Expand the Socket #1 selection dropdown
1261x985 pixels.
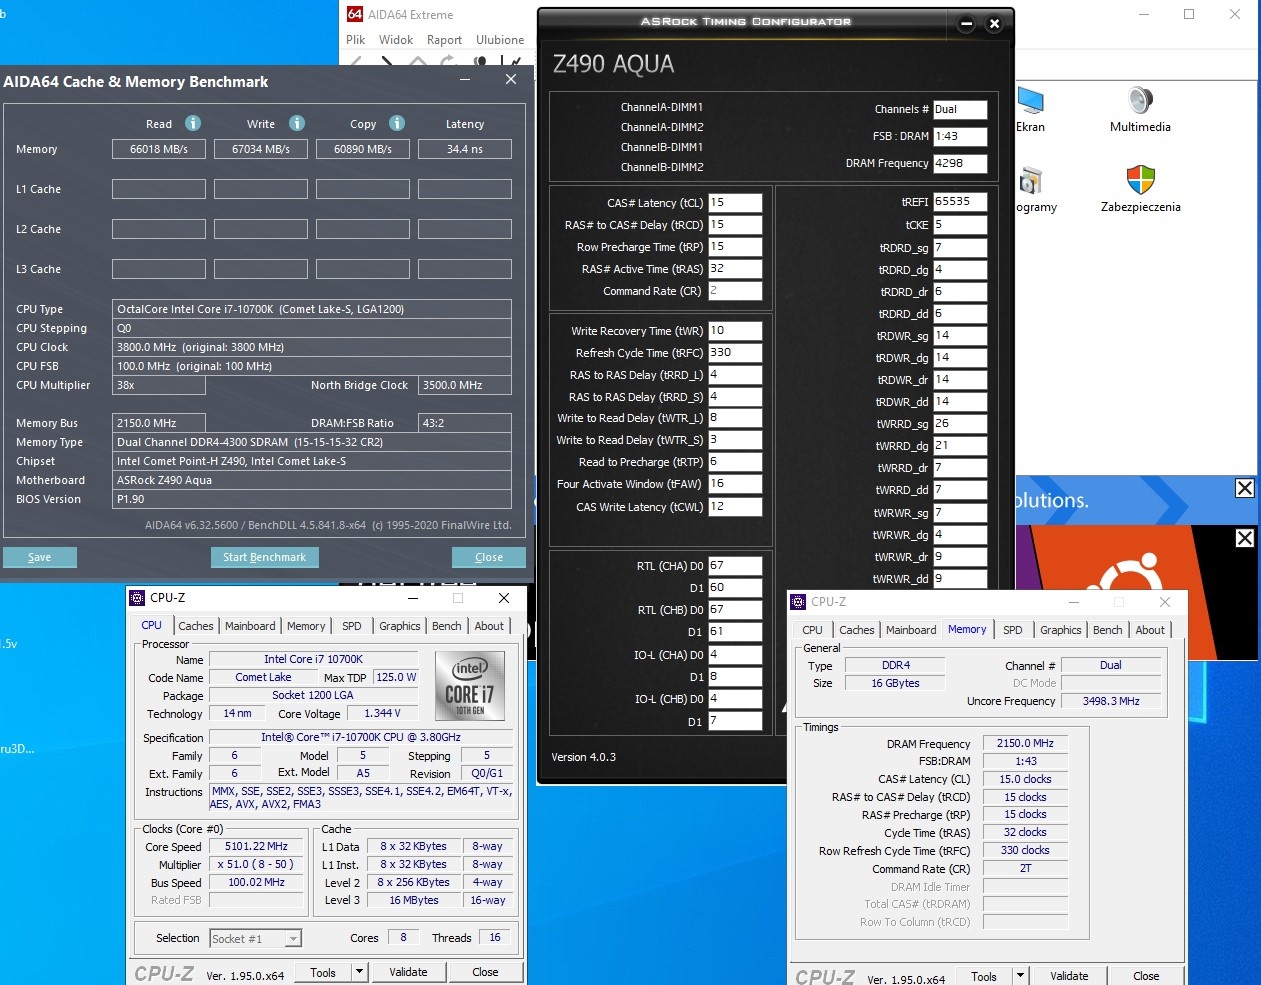(x=293, y=939)
